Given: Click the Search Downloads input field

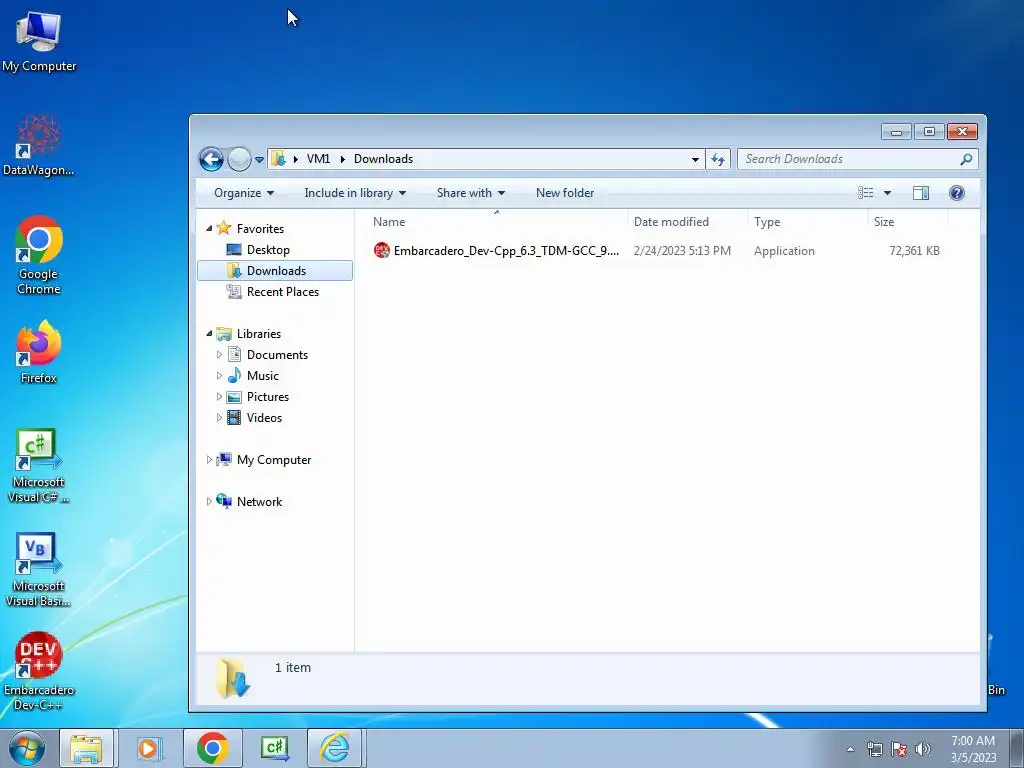Looking at the screenshot, I should click(x=849, y=159).
